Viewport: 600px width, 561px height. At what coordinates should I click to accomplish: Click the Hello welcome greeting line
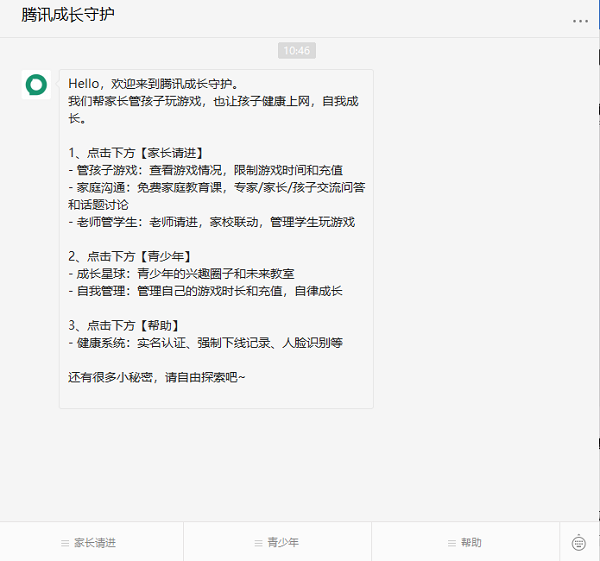(153, 84)
